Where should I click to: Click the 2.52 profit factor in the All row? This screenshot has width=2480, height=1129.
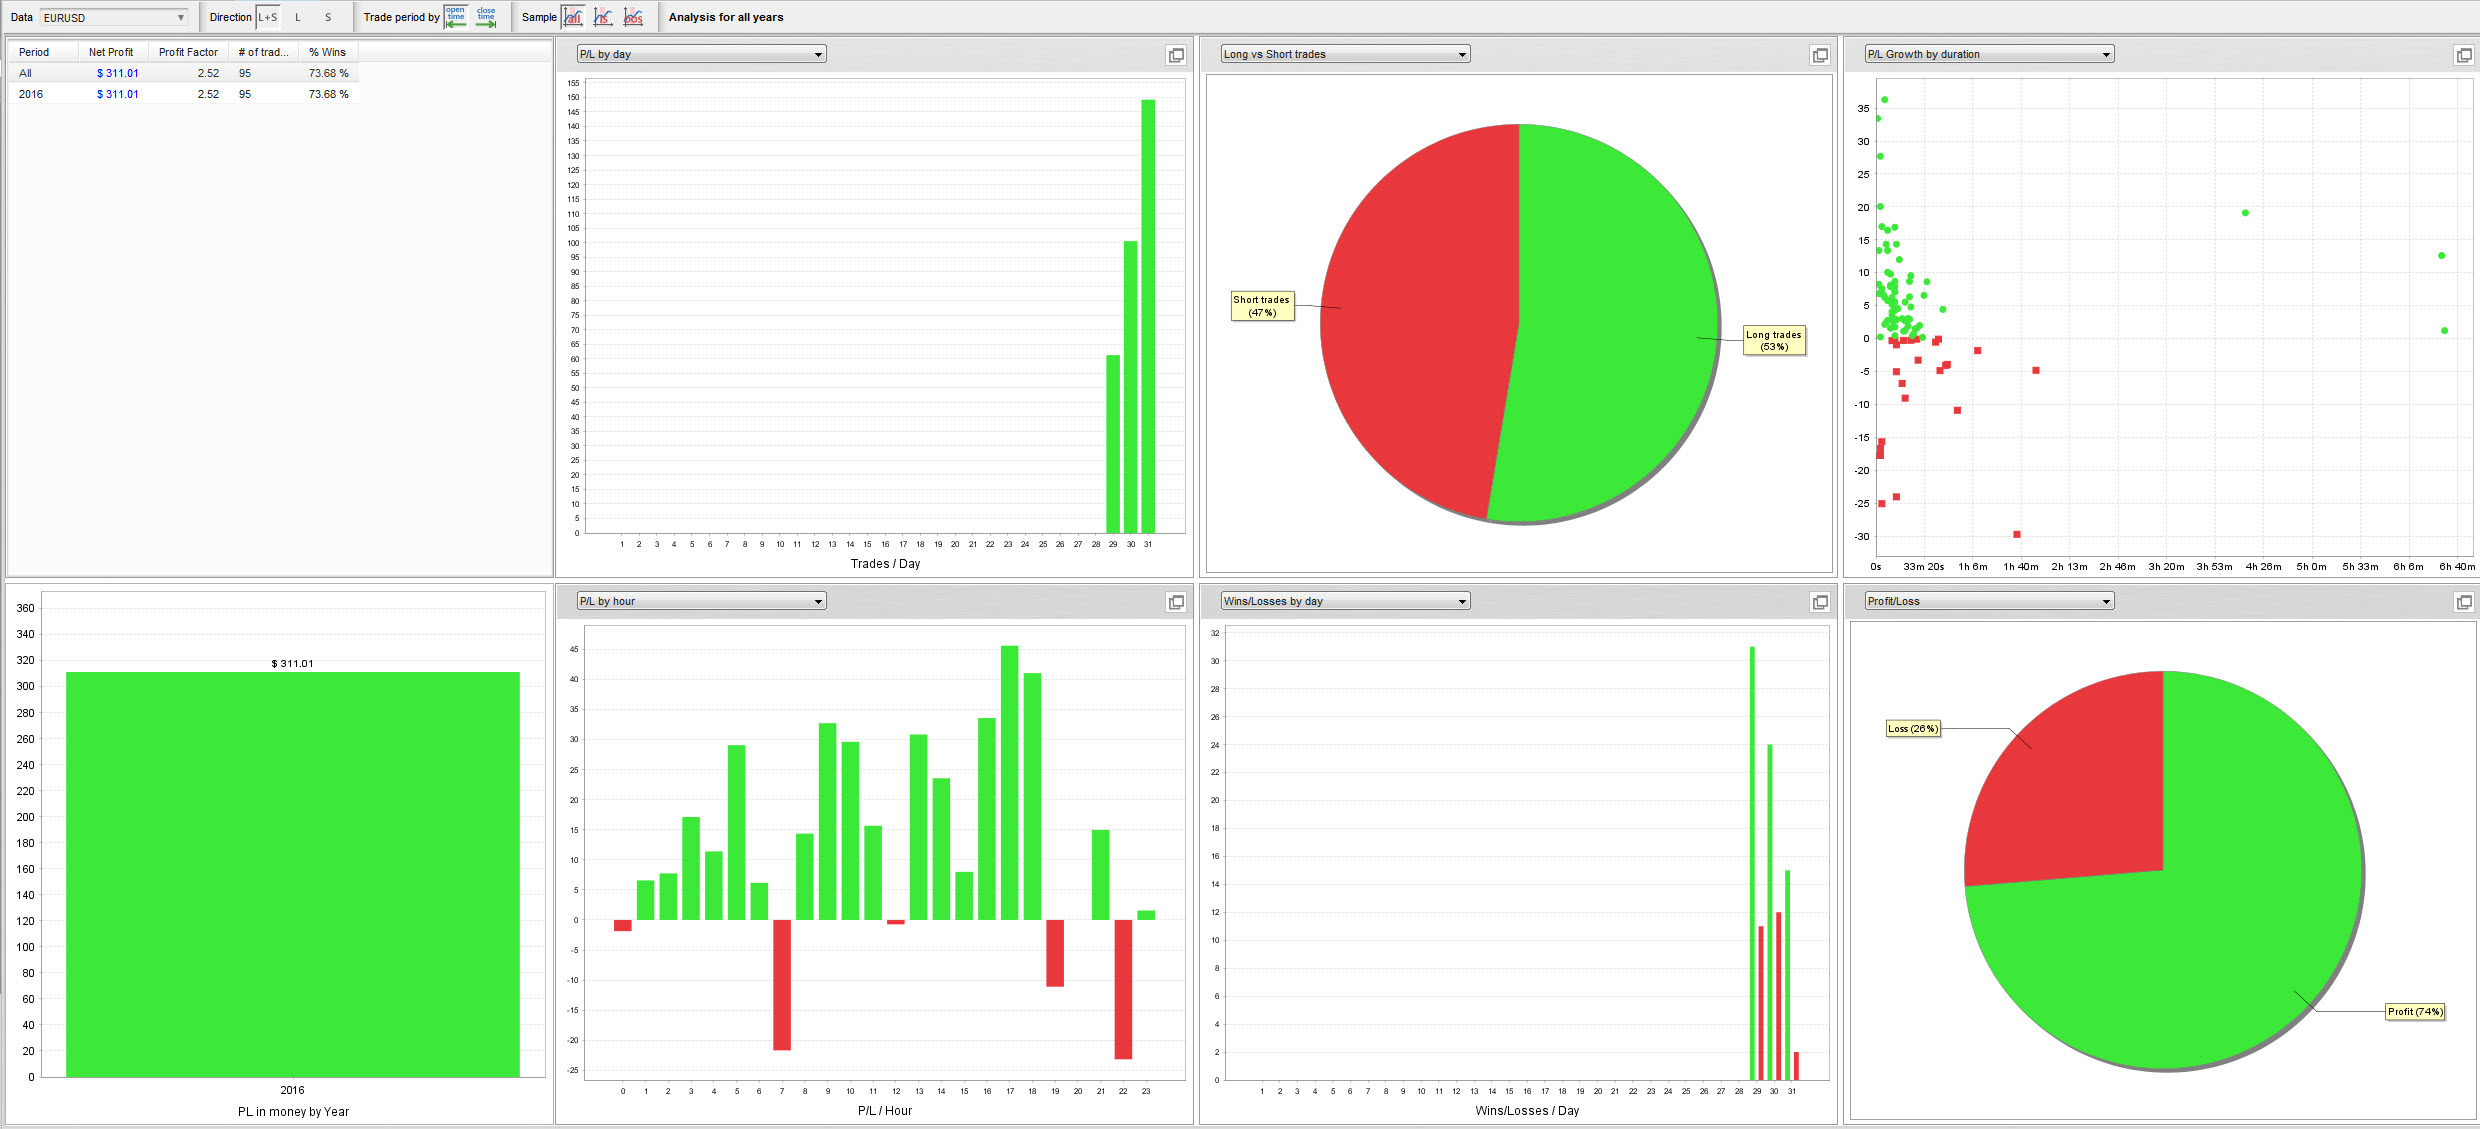click(208, 73)
